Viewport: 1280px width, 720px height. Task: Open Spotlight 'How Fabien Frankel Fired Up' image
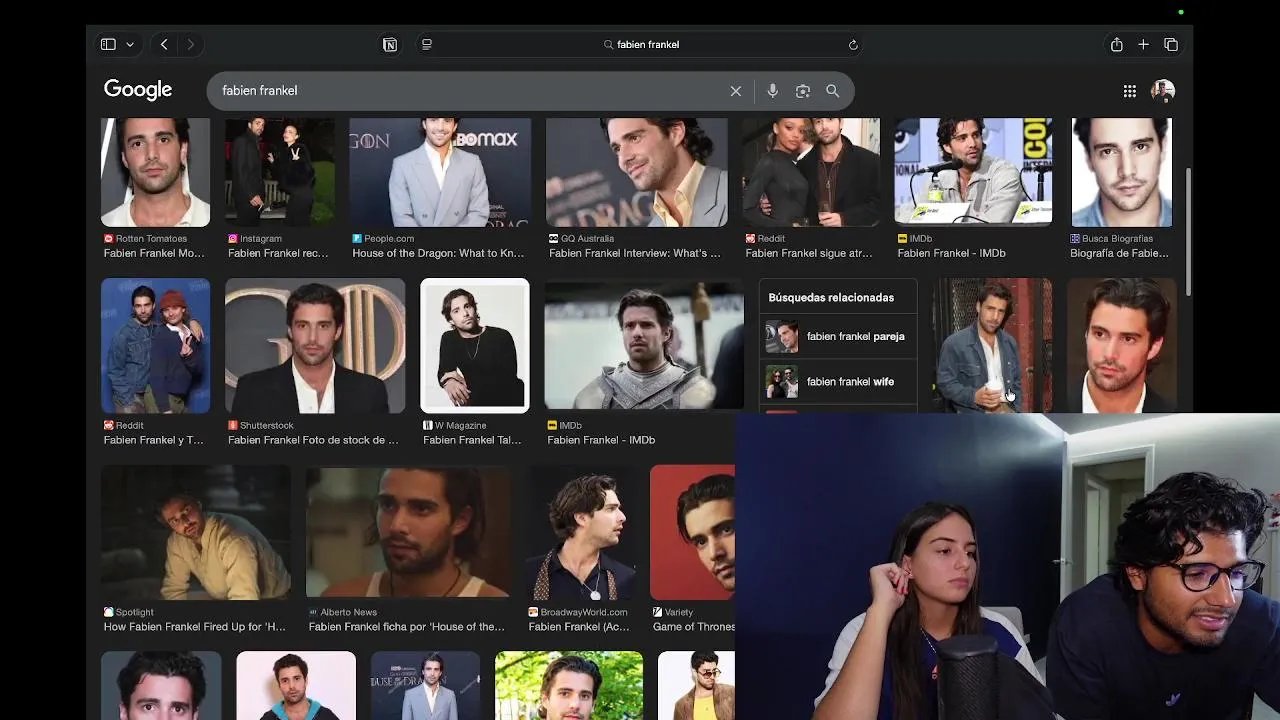(196, 532)
